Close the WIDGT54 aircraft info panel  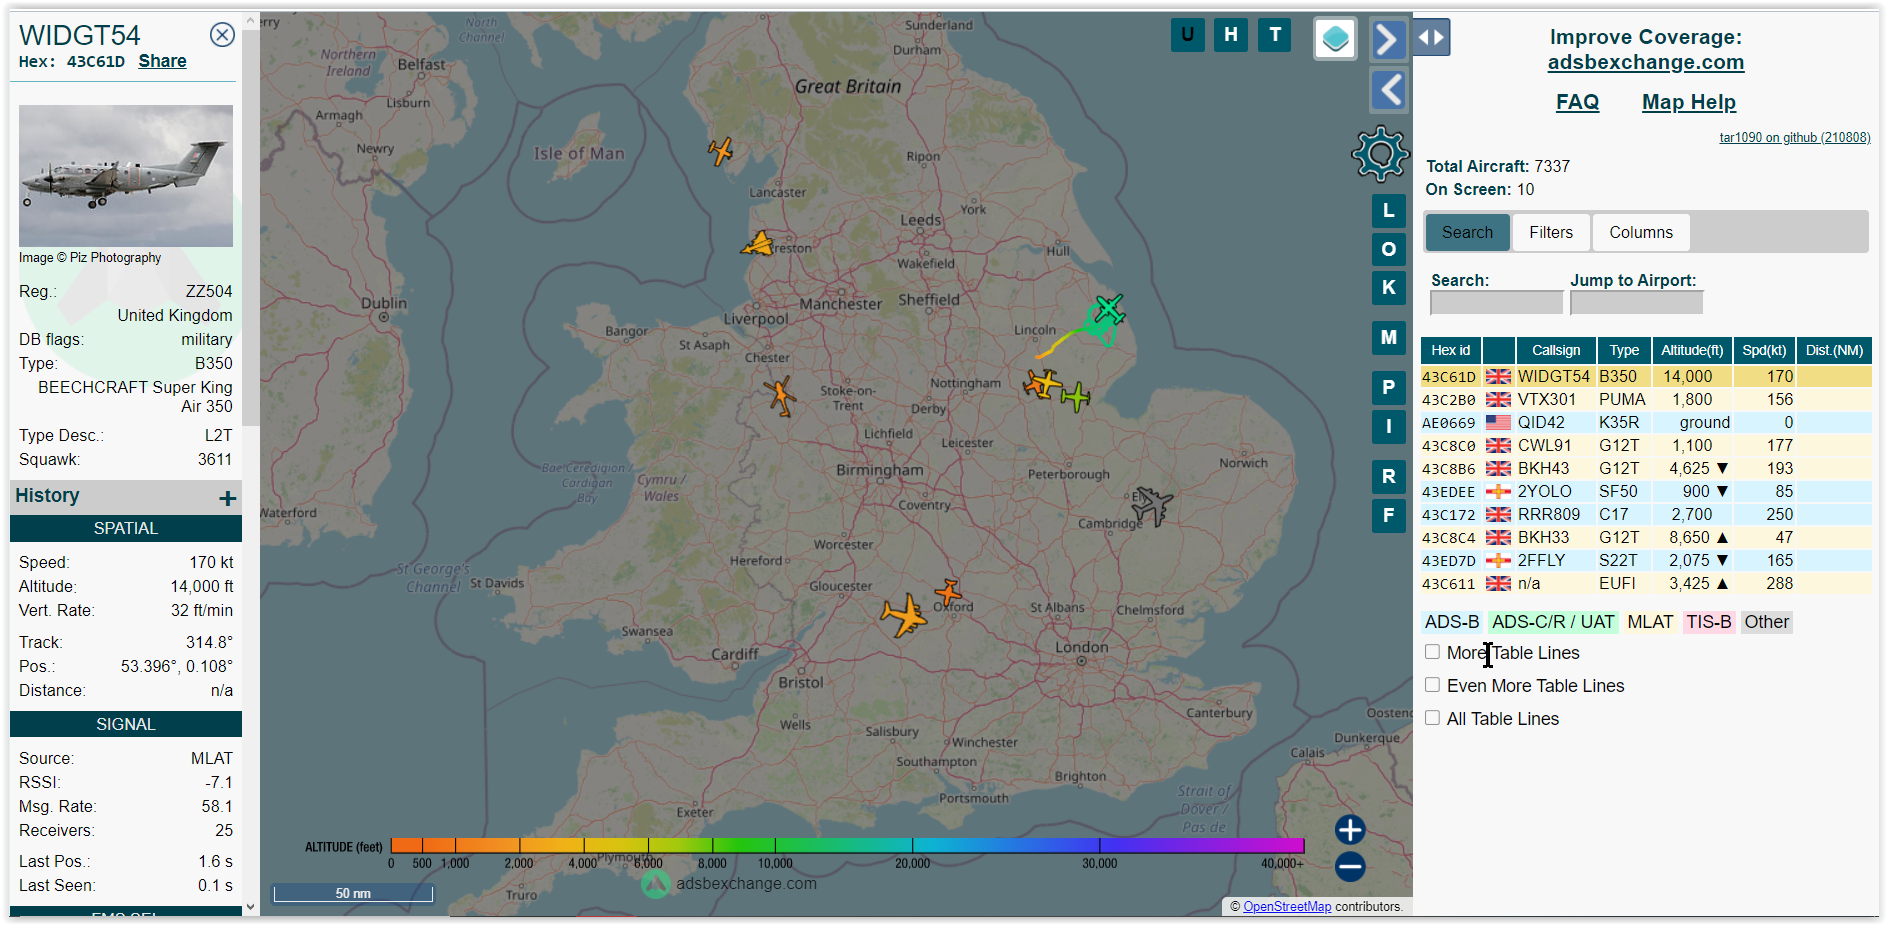pyautogui.click(x=222, y=35)
